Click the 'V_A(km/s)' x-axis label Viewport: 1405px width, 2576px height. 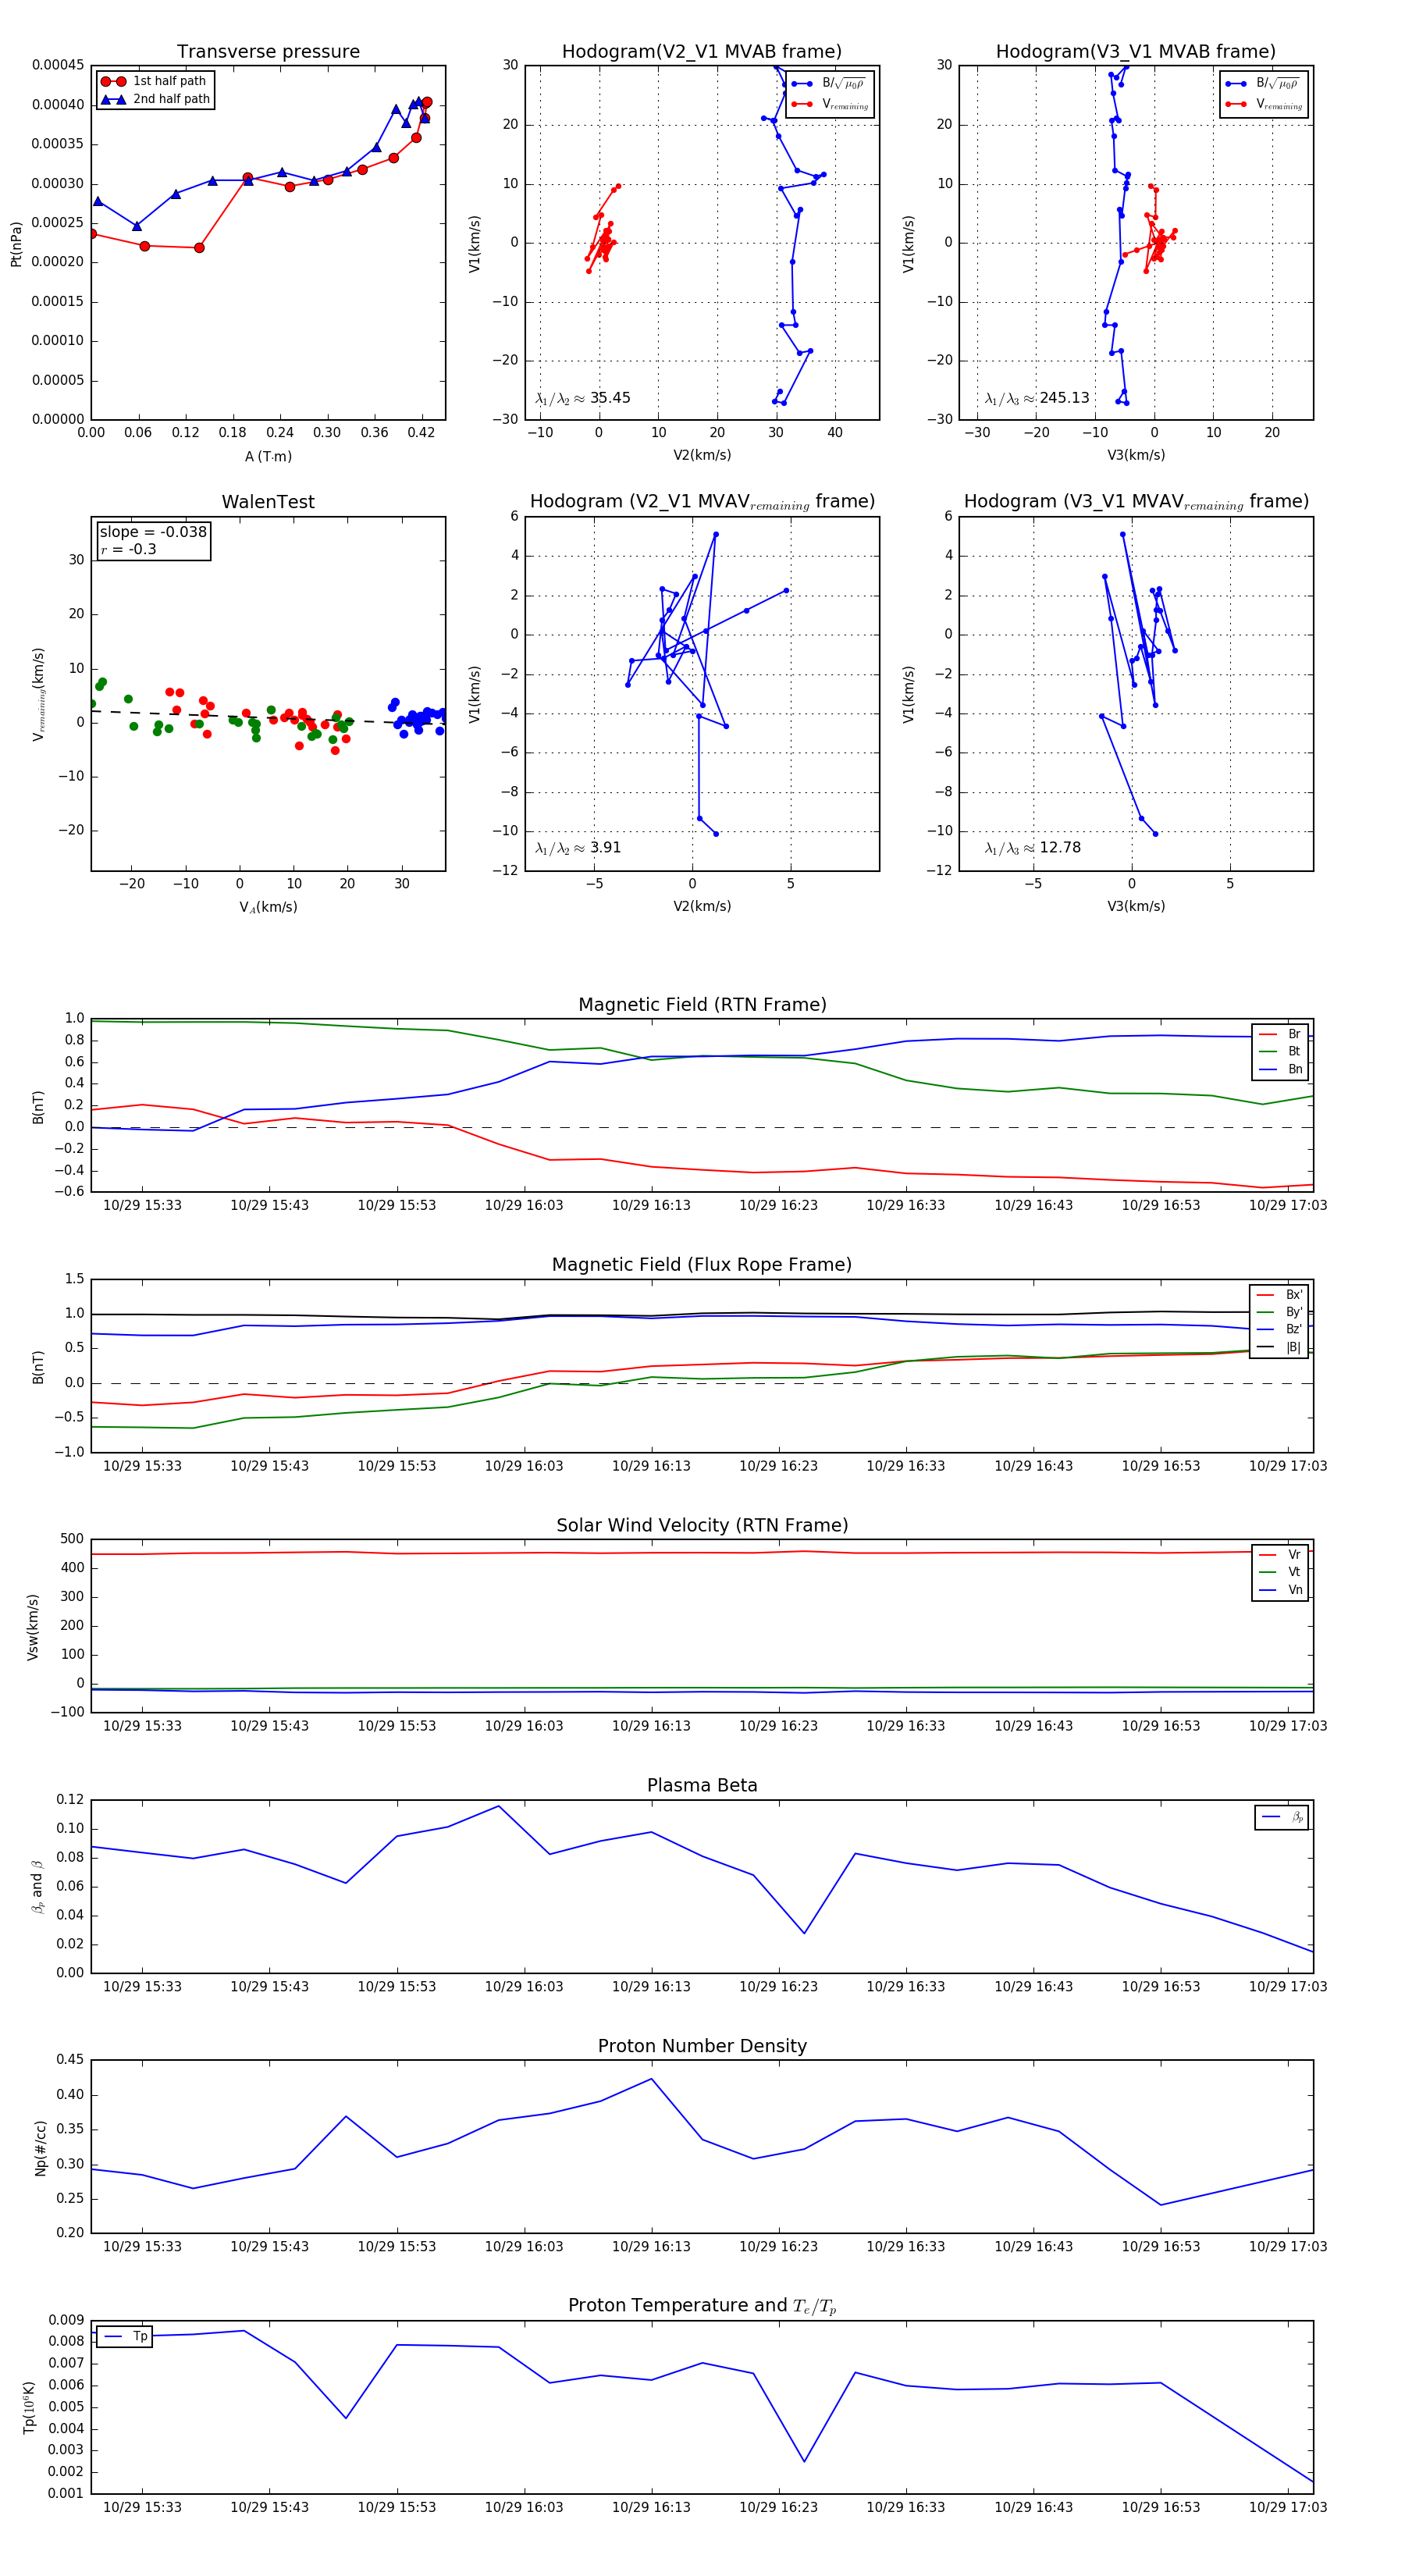(x=268, y=907)
